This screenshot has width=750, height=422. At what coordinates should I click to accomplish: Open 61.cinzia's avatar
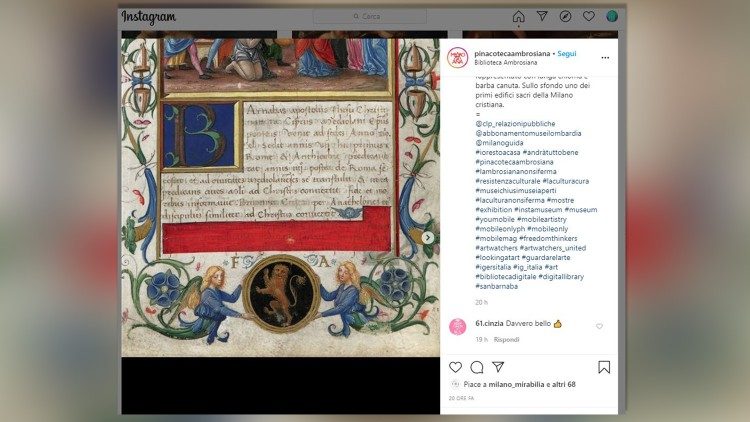(457, 326)
